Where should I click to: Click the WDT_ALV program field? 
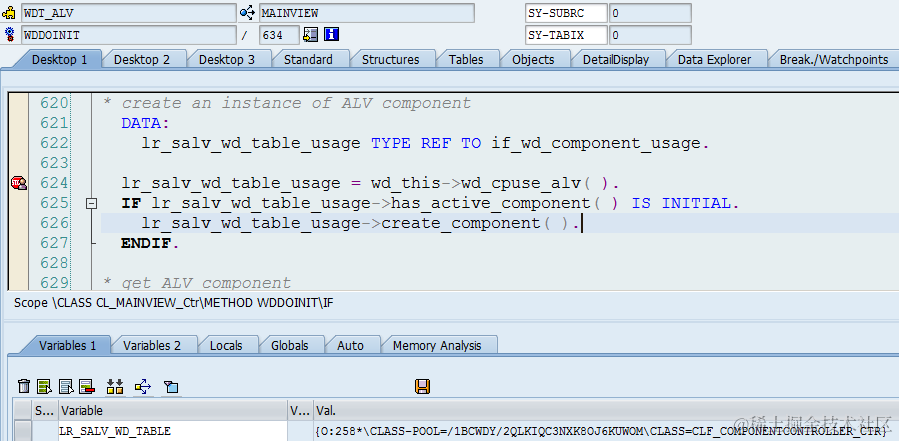[x=129, y=13]
